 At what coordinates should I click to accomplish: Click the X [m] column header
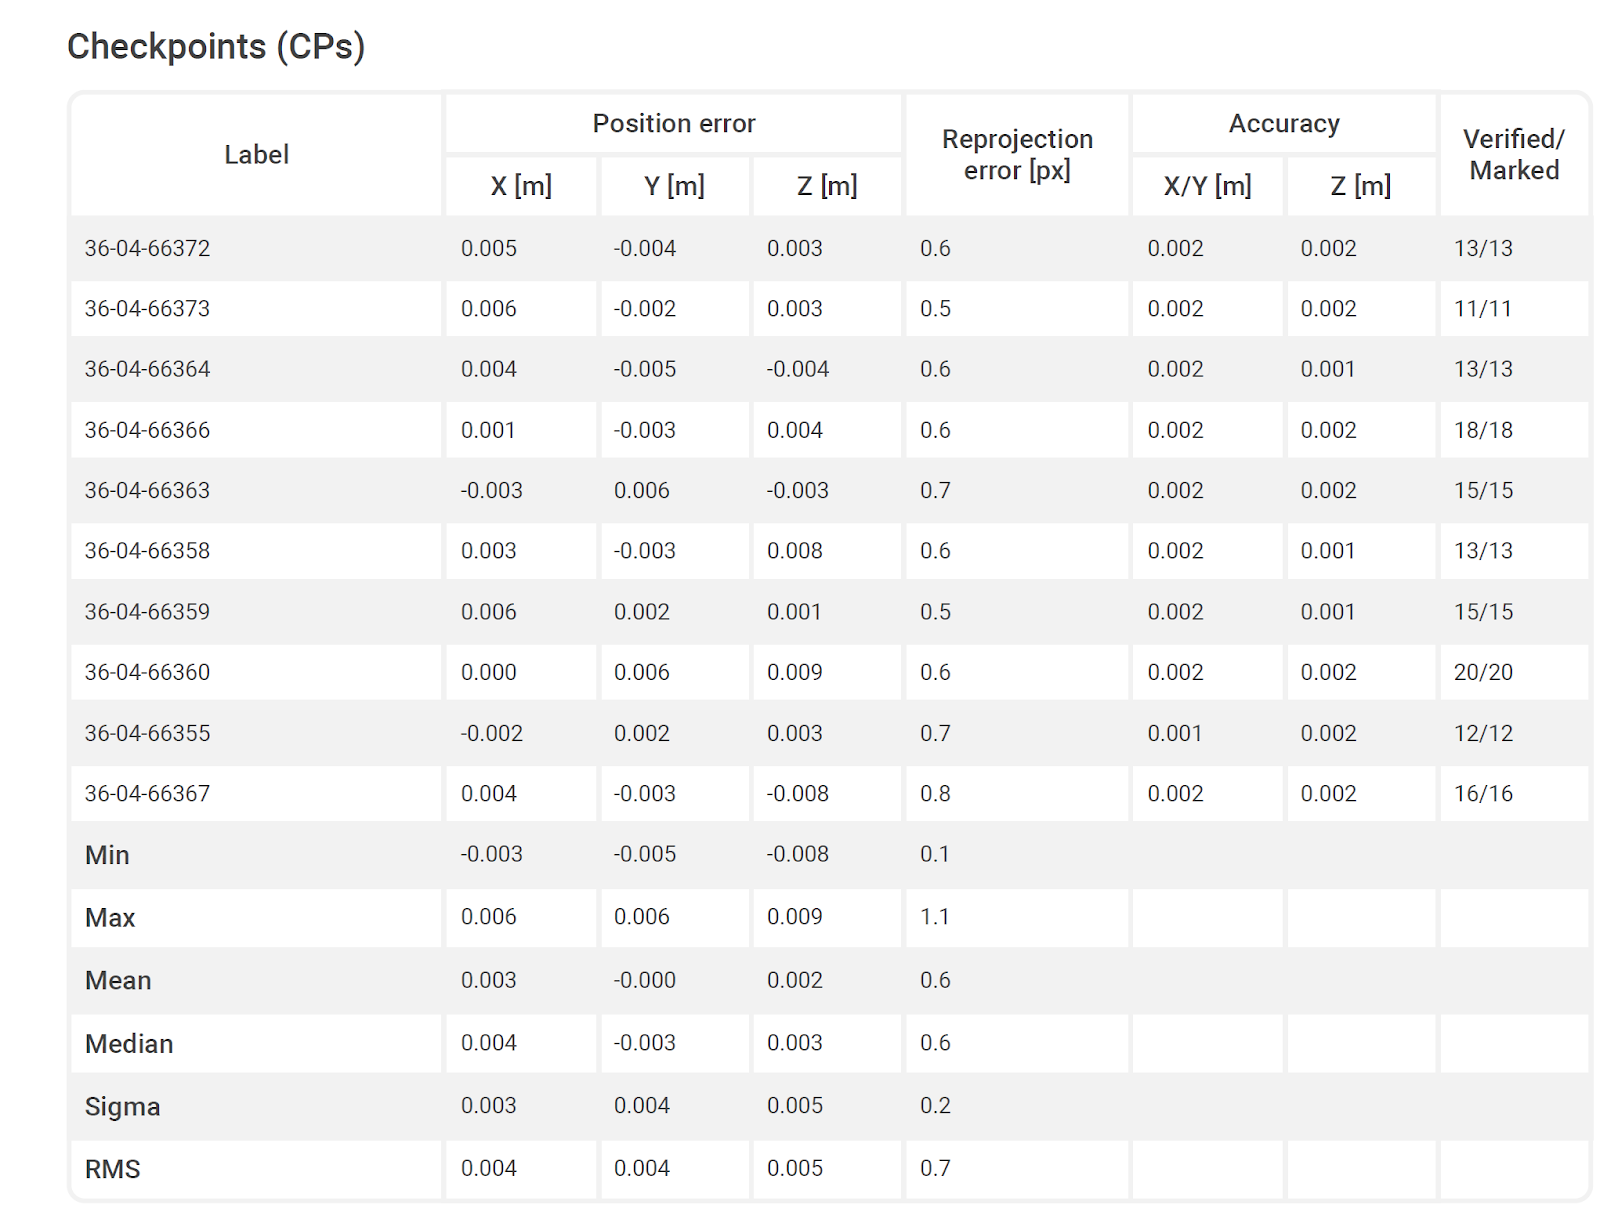click(520, 185)
